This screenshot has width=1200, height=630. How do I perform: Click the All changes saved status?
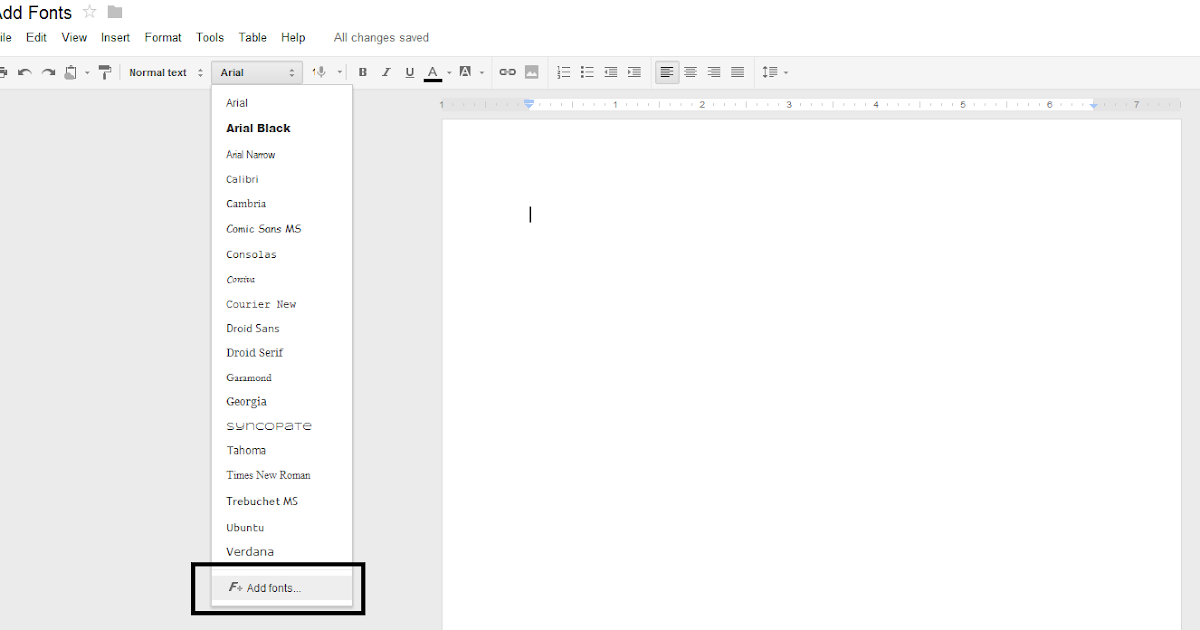pyautogui.click(x=381, y=38)
